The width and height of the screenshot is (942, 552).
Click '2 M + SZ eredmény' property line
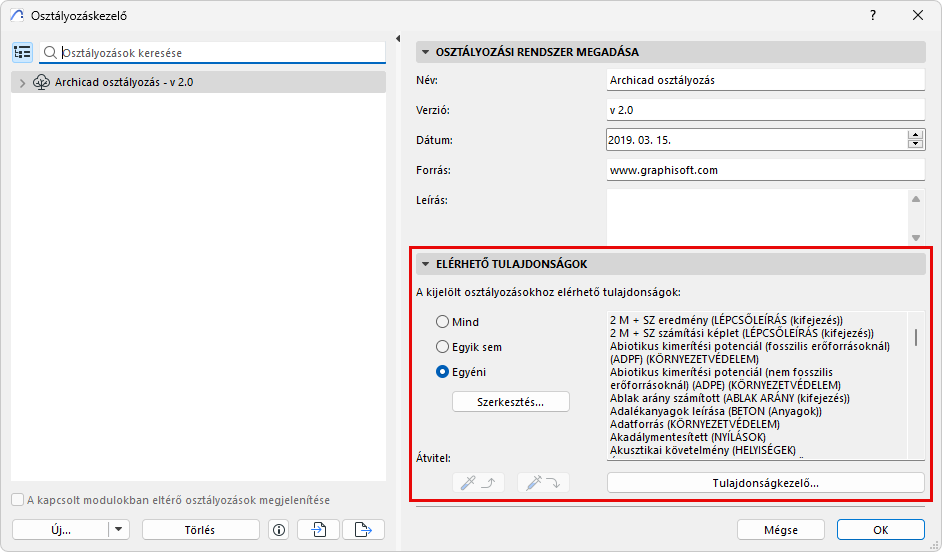point(726,320)
